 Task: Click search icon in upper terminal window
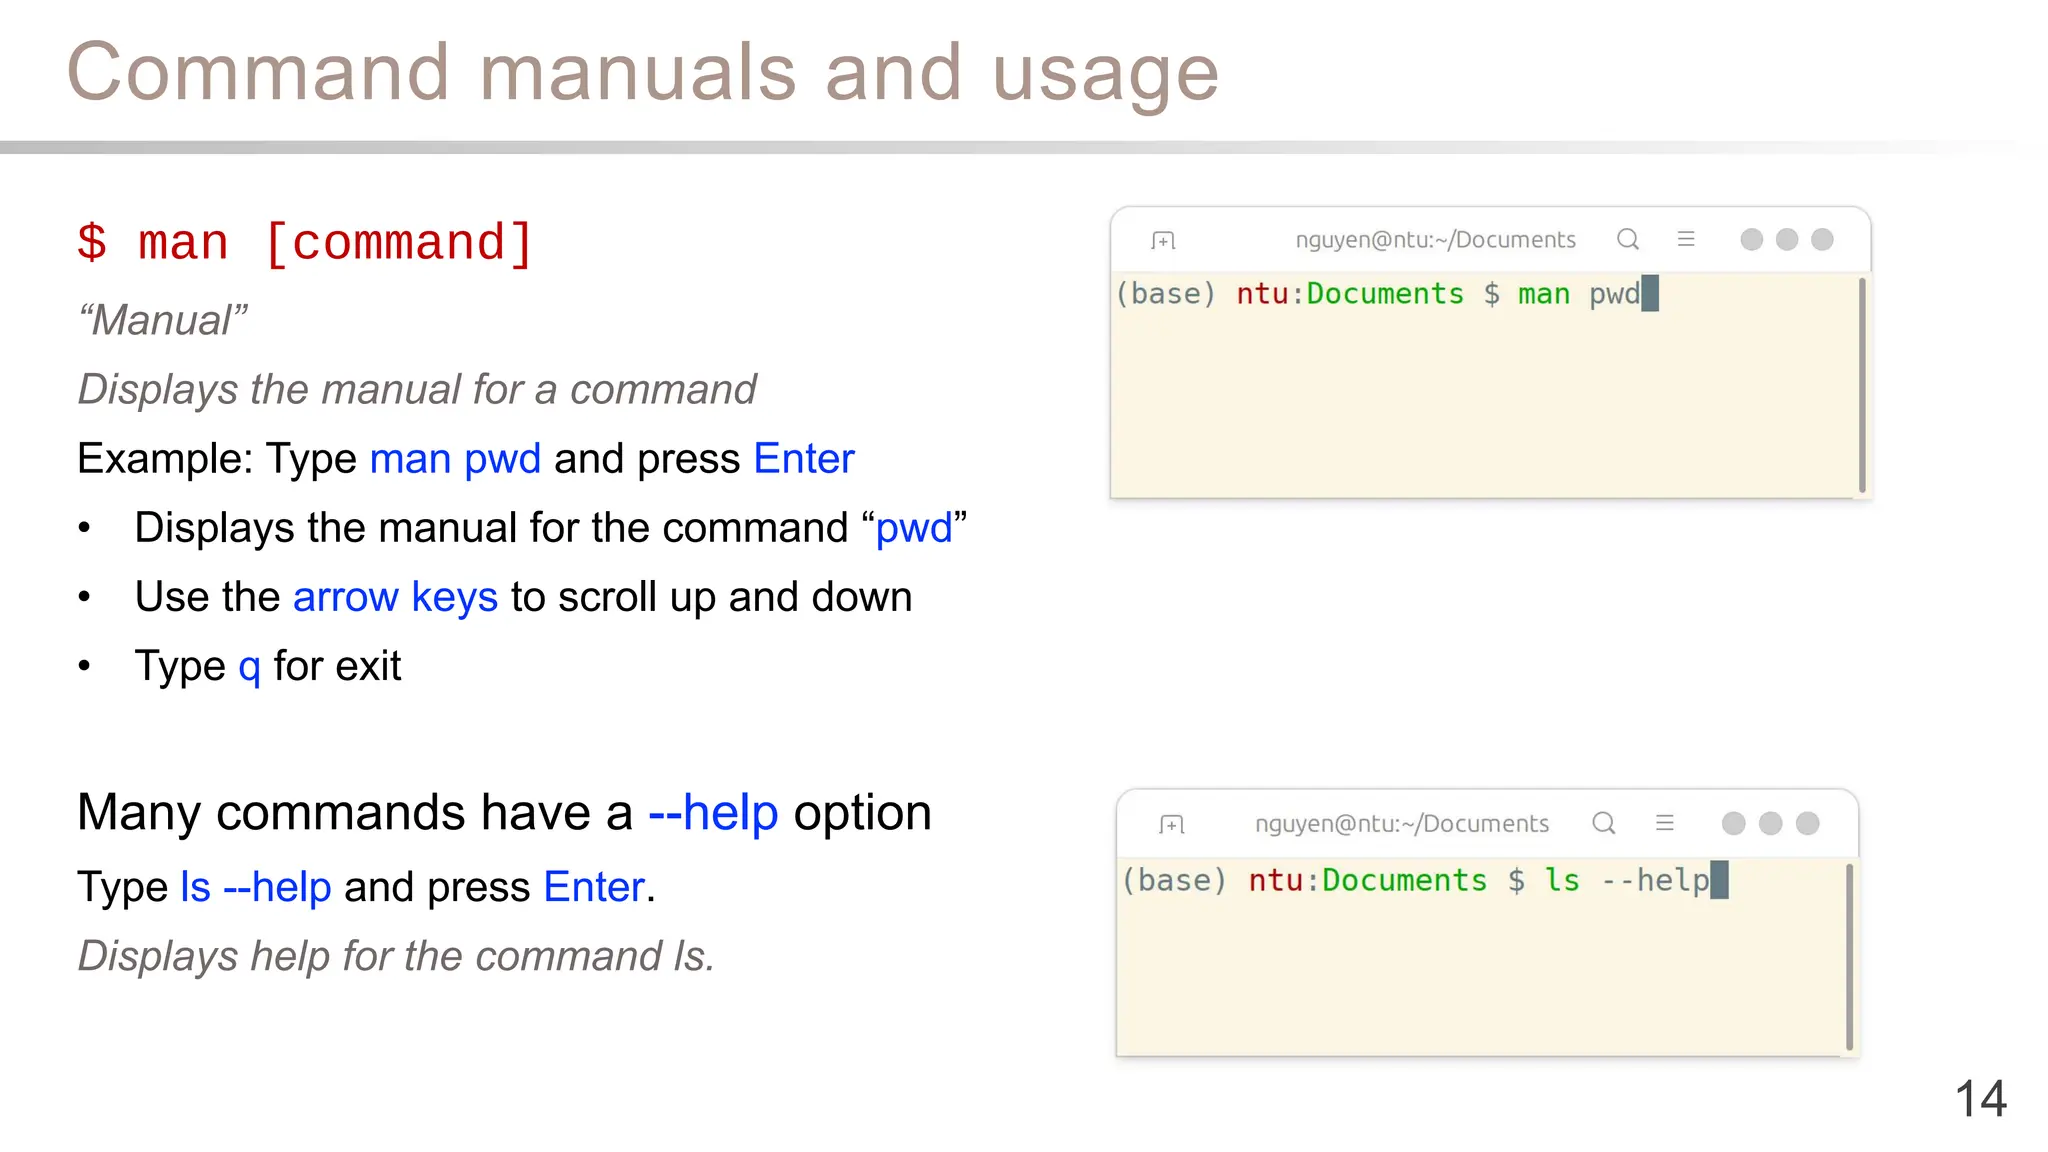coord(1628,239)
